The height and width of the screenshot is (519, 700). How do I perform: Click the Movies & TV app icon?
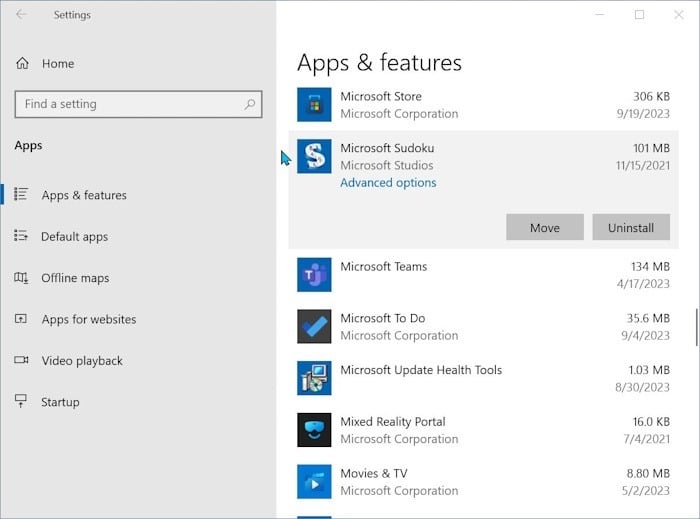pos(314,482)
